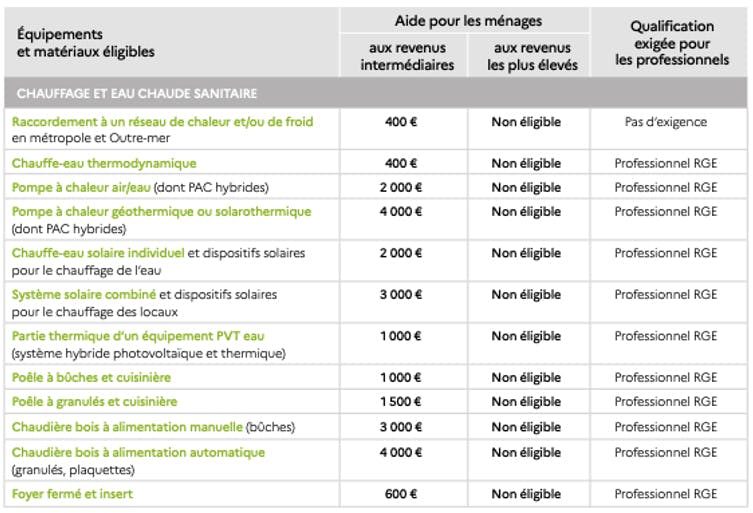Screen dimensions: 753x513
Task: Click 'Pas d'exigence' cell
Action: pyautogui.click(x=666, y=122)
